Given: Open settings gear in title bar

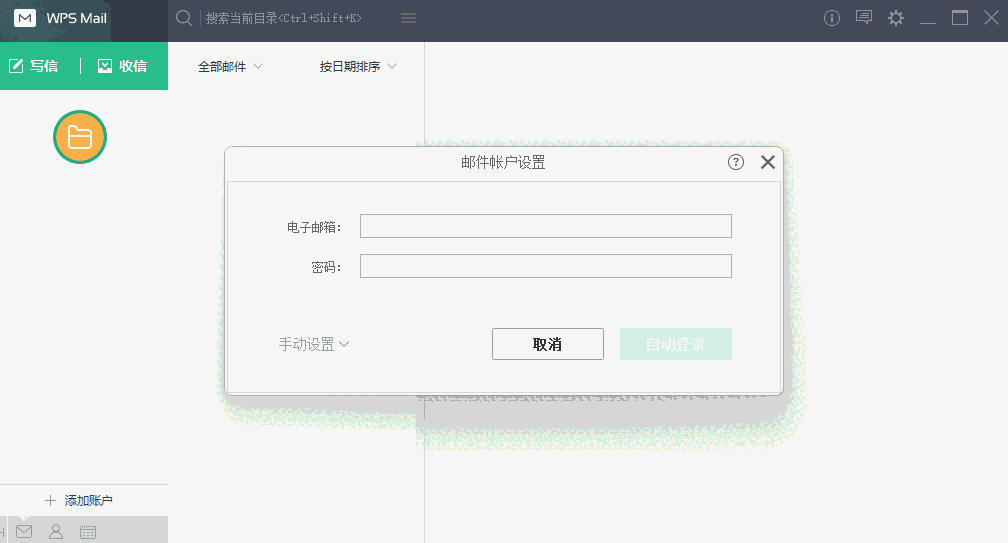Looking at the screenshot, I should pyautogui.click(x=896, y=18).
